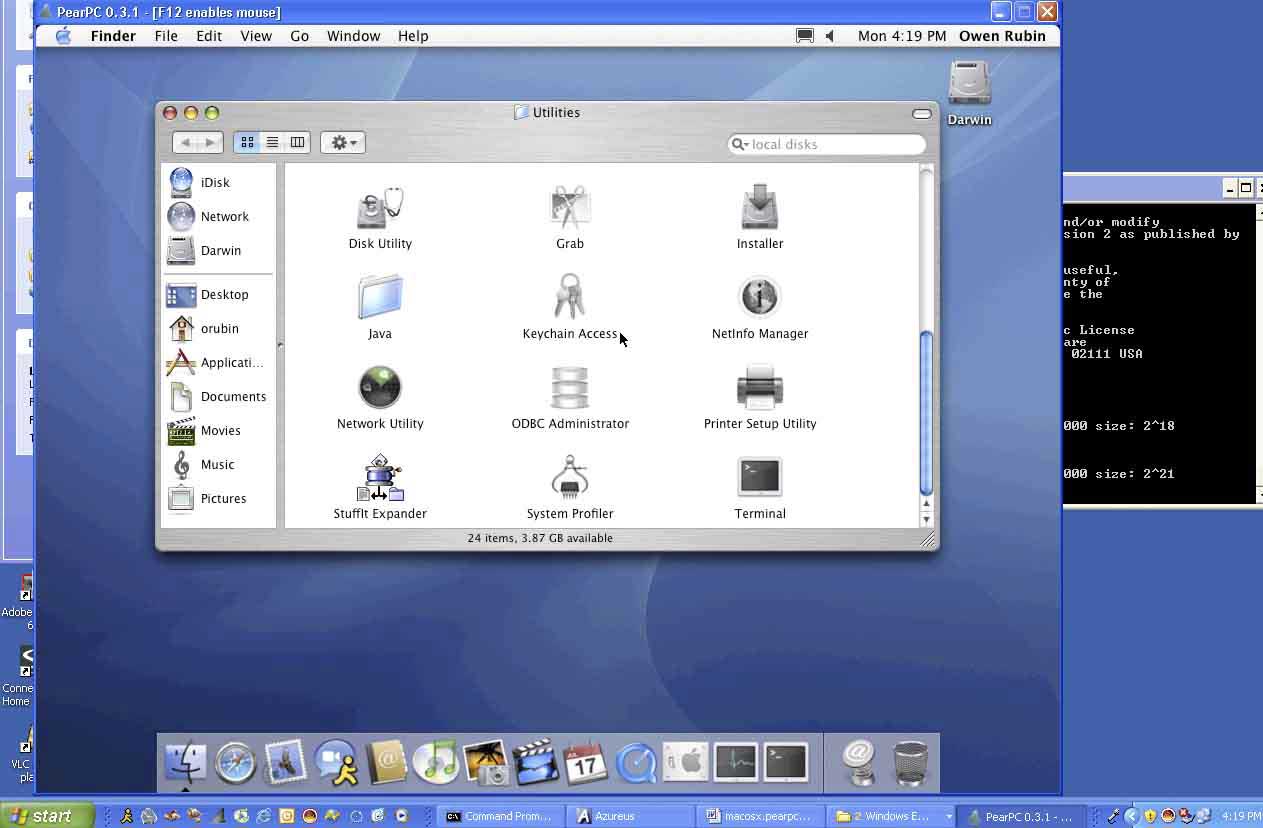Open the Trash in the Dock
Screen dimensions: 1263x828
pos(909,763)
